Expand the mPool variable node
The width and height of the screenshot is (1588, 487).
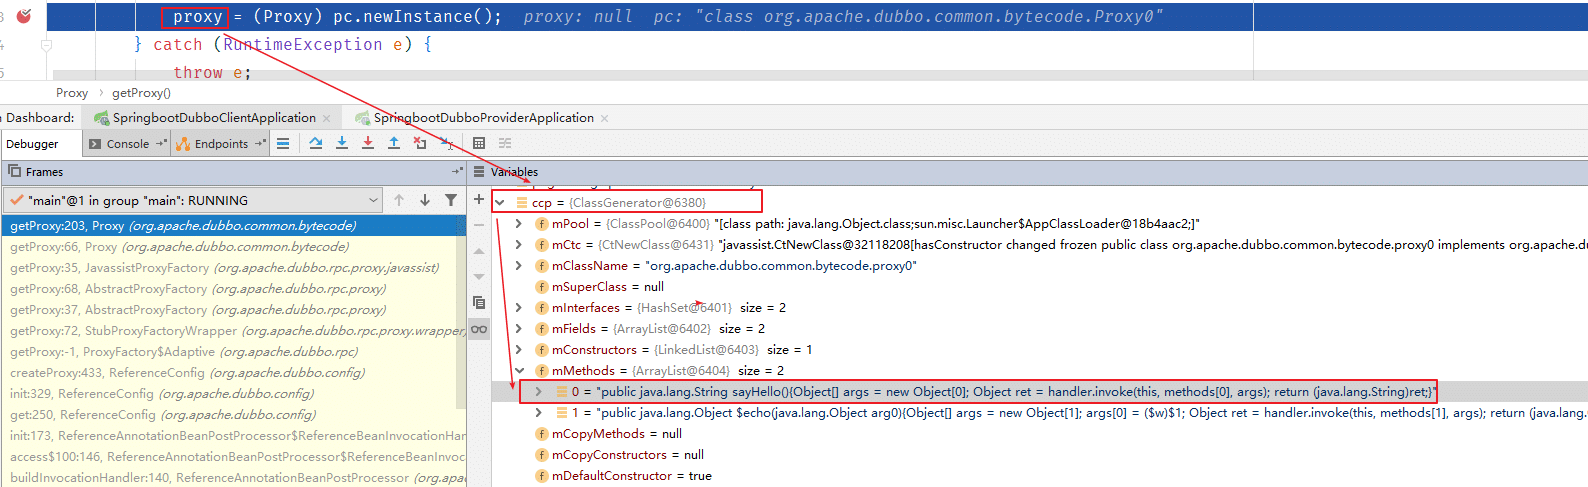click(518, 224)
